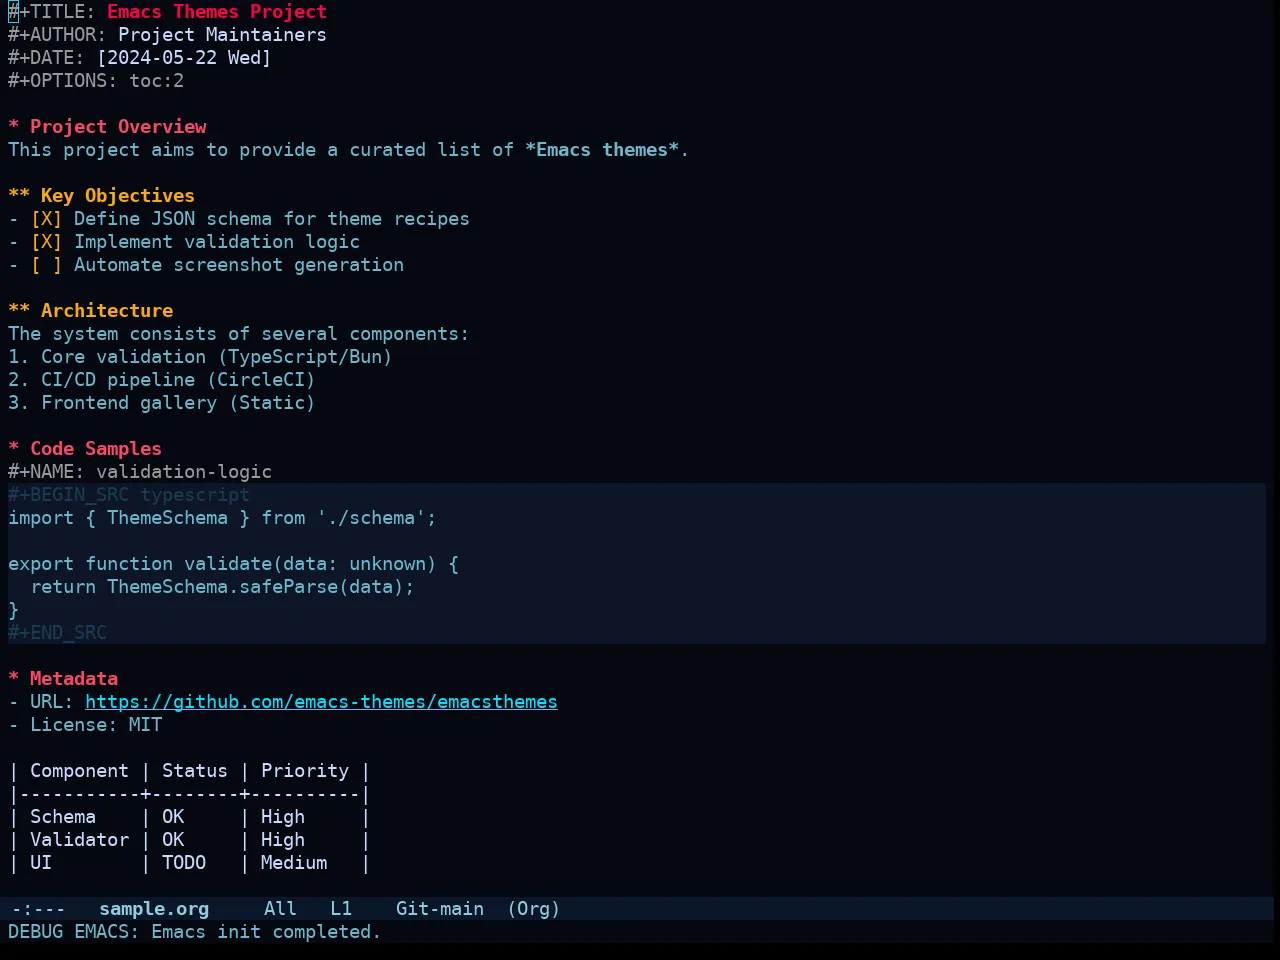Click the 'Schema' table cell

point(63,817)
